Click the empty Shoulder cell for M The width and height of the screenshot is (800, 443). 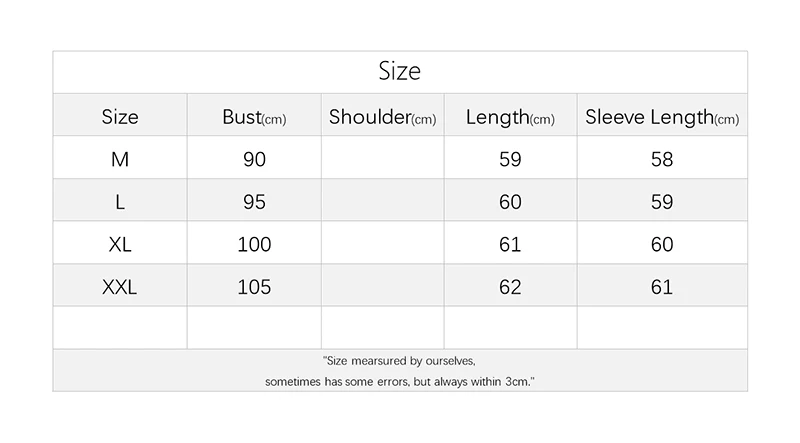[383, 157]
